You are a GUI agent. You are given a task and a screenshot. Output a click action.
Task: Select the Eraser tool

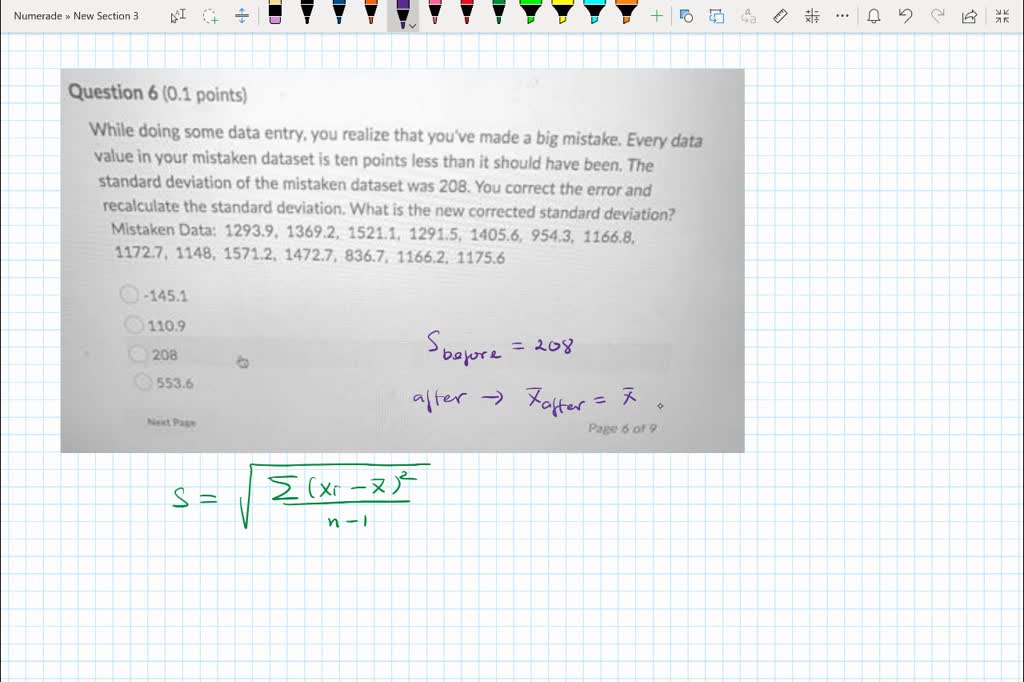click(x=275, y=12)
